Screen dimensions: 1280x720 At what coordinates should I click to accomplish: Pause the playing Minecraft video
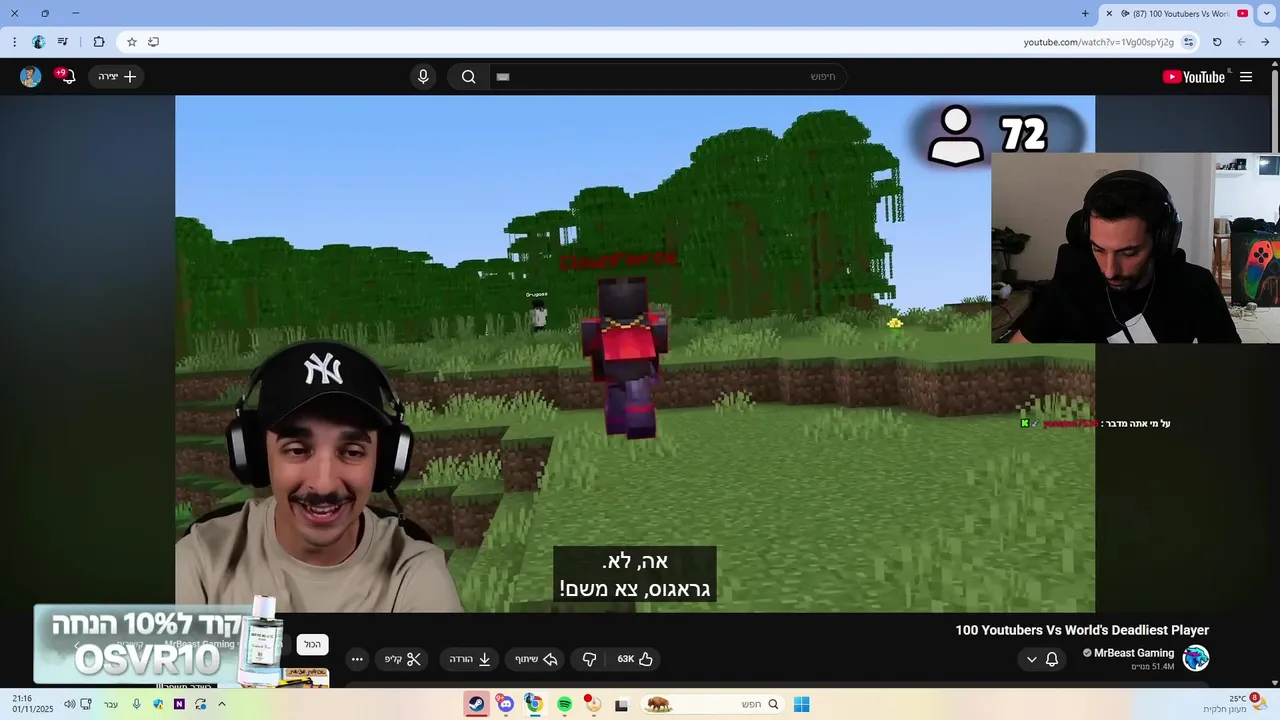[635, 353]
